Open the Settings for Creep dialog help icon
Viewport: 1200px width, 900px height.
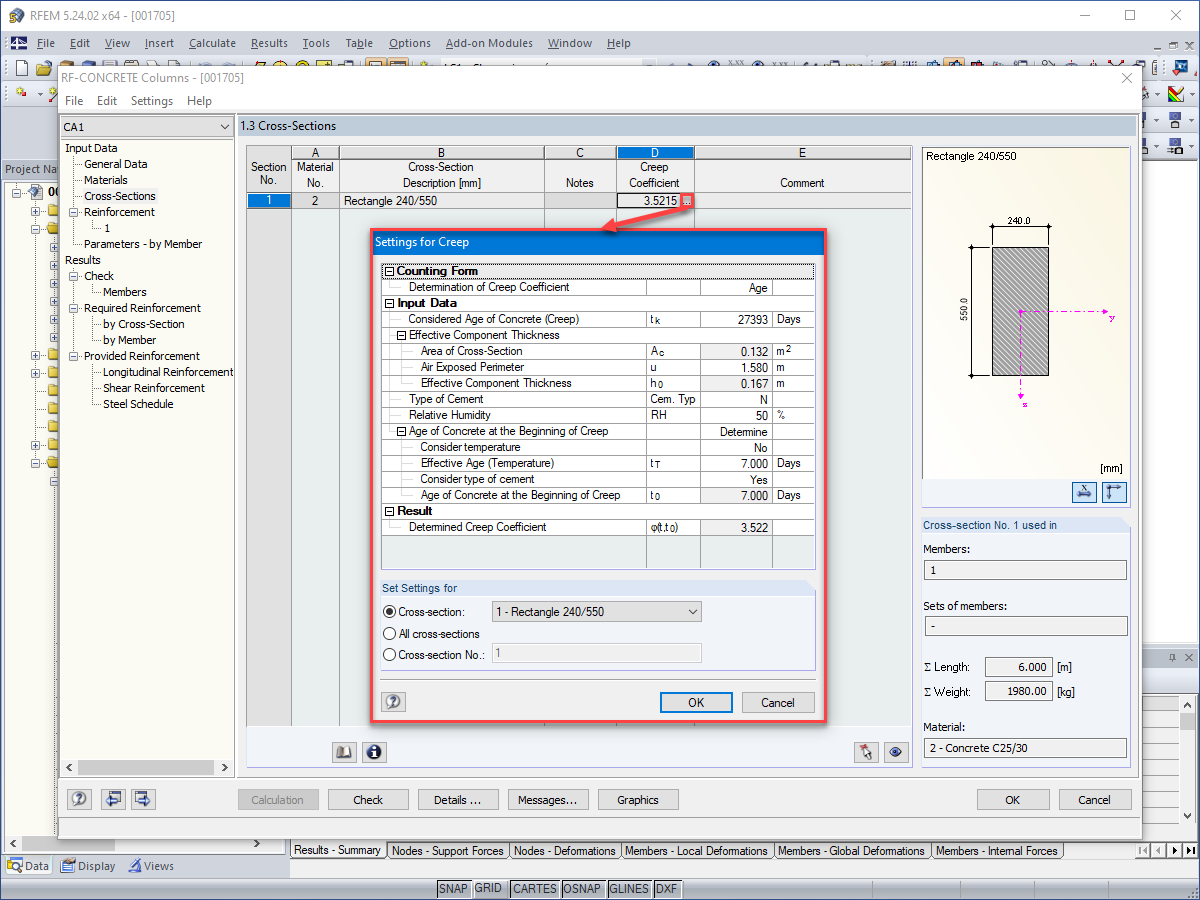[x=393, y=701]
